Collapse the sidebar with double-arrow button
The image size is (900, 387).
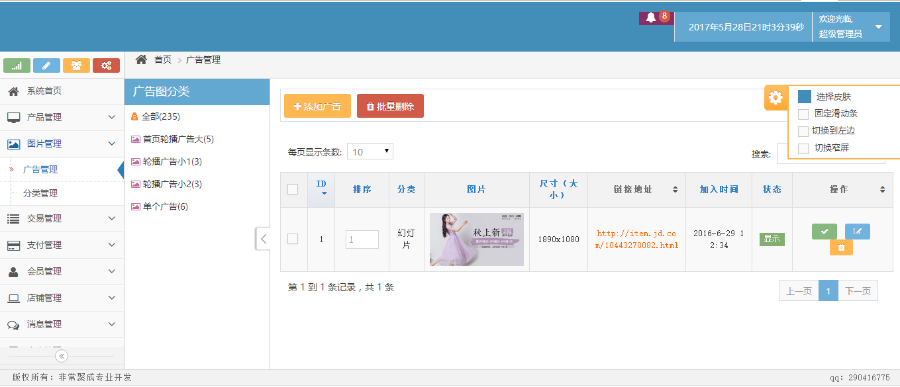pyautogui.click(x=62, y=357)
